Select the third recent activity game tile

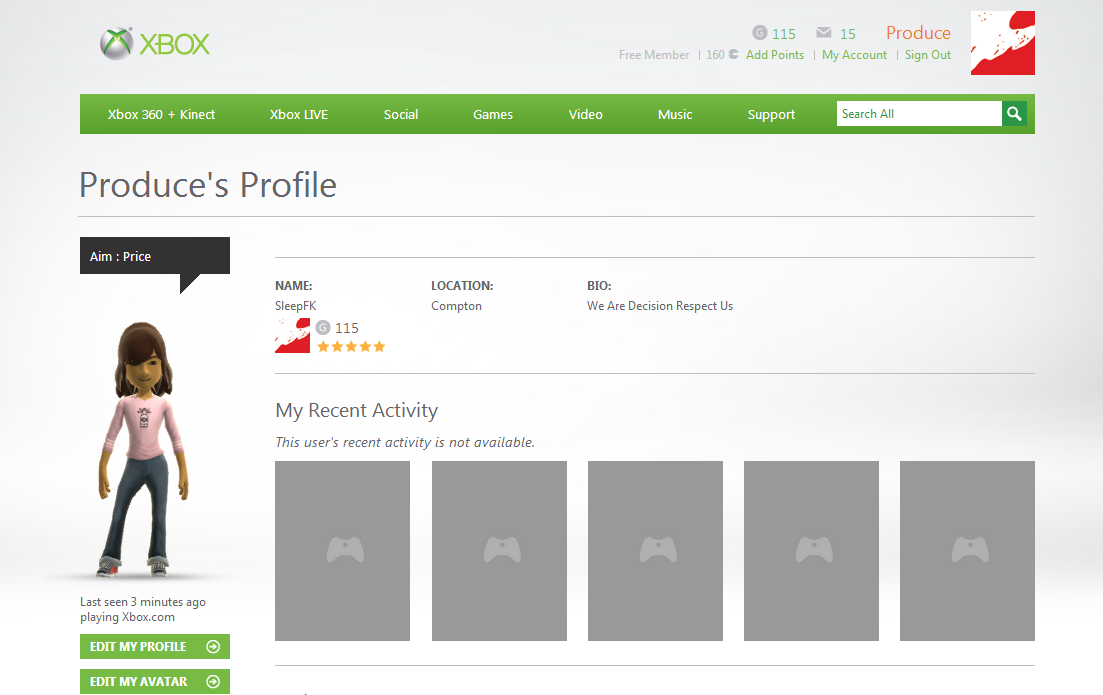coord(656,551)
